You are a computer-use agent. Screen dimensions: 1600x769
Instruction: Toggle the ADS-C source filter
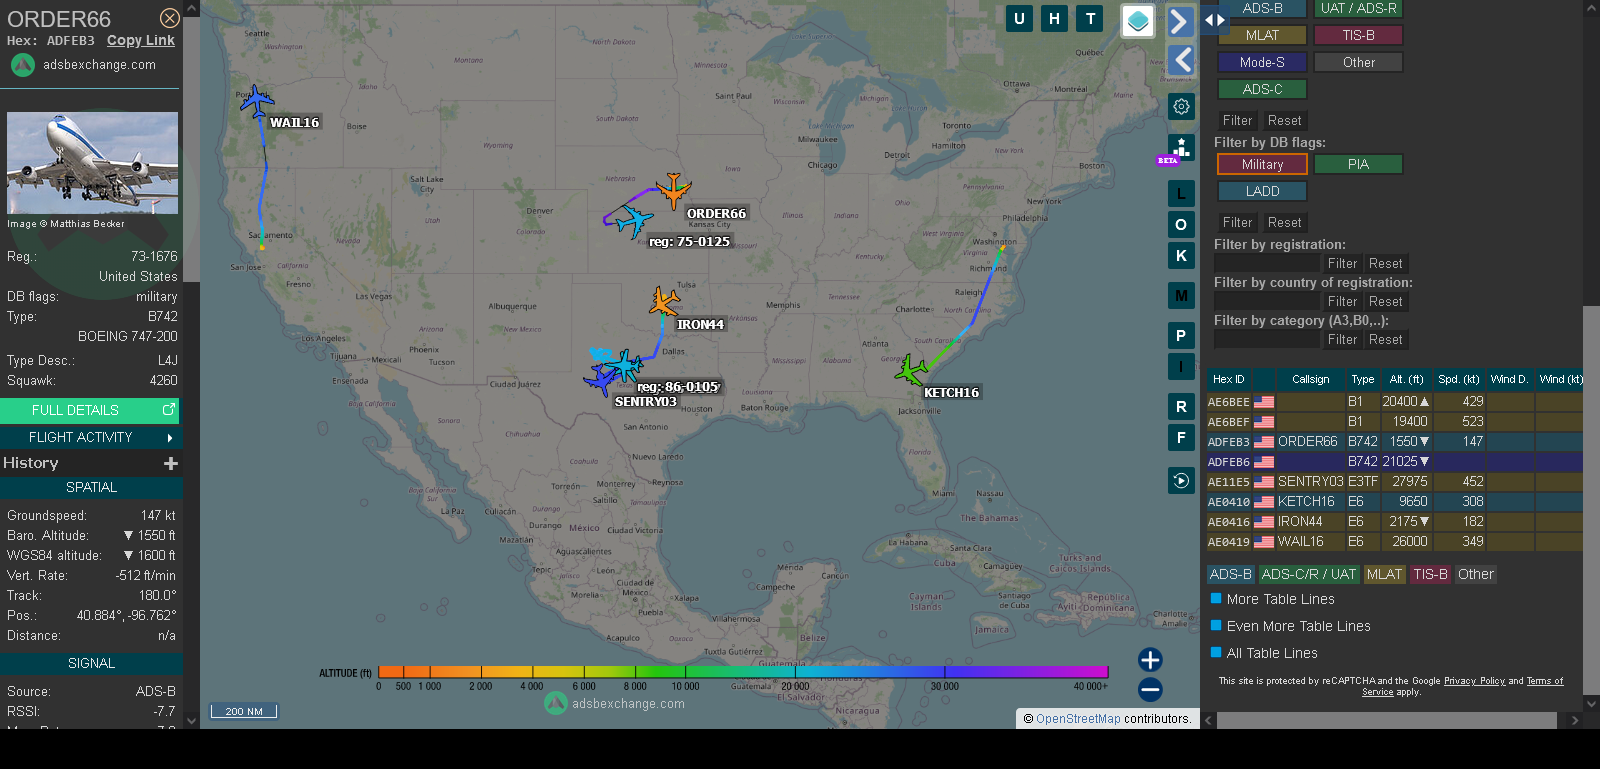(1262, 89)
